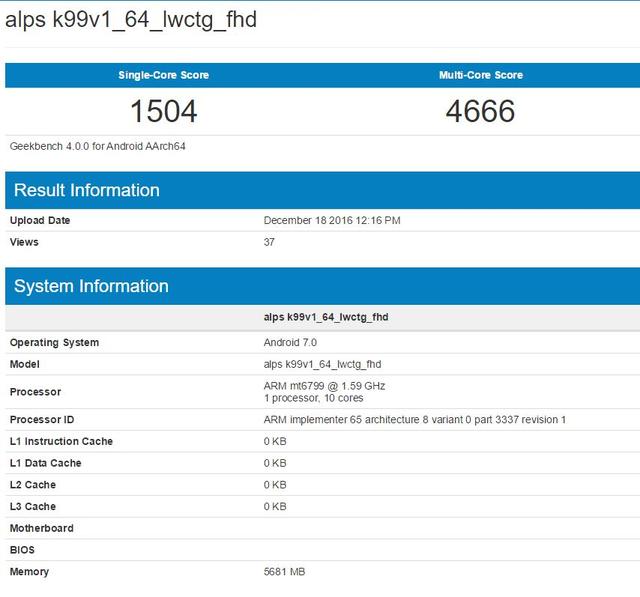This screenshot has height=597, width=640.
Task: Select the L2 Cache 0 KB value
Action: click(x=275, y=484)
